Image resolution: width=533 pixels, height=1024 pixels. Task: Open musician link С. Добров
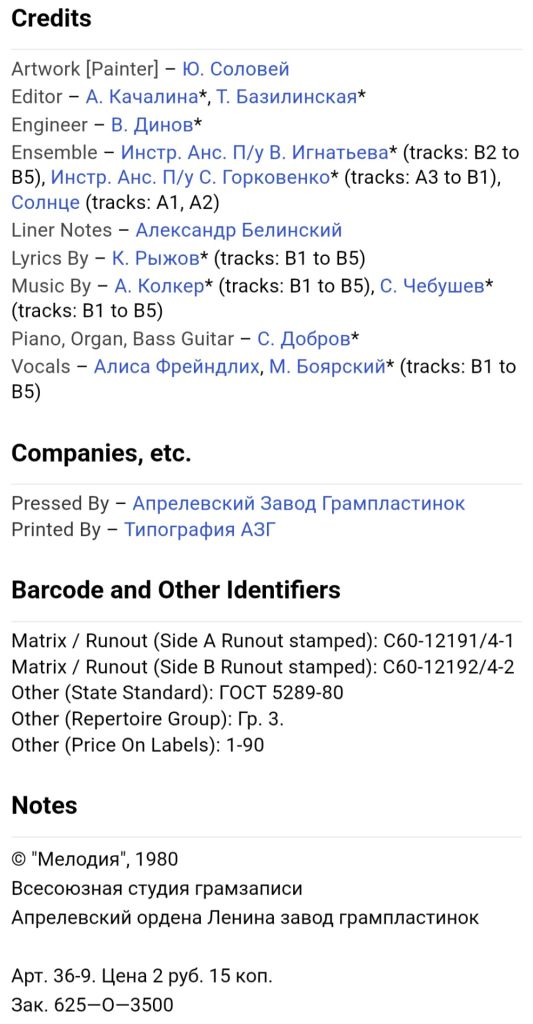point(304,339)
